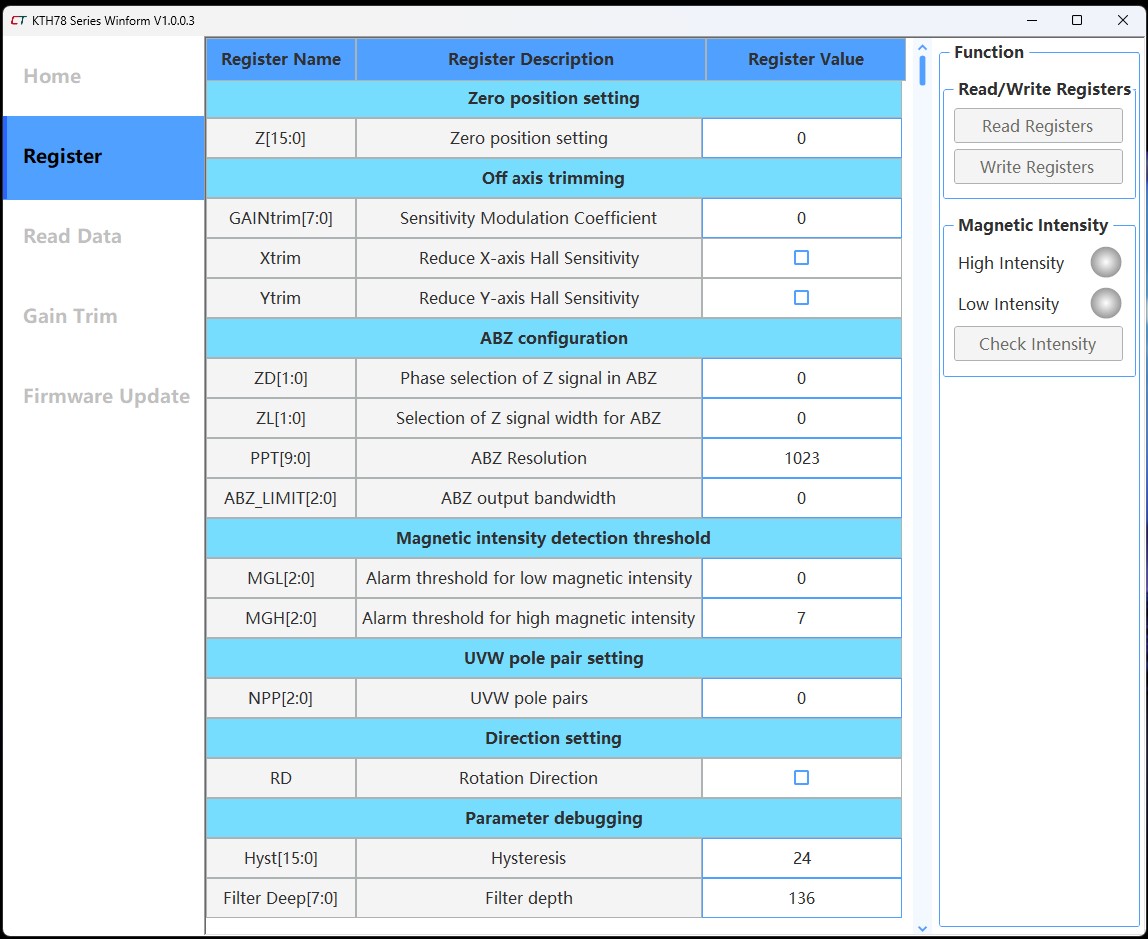Select the PPT ABZ Resolution value field
The height and width of the screenshot is (939, 1148).
[801, 458]
